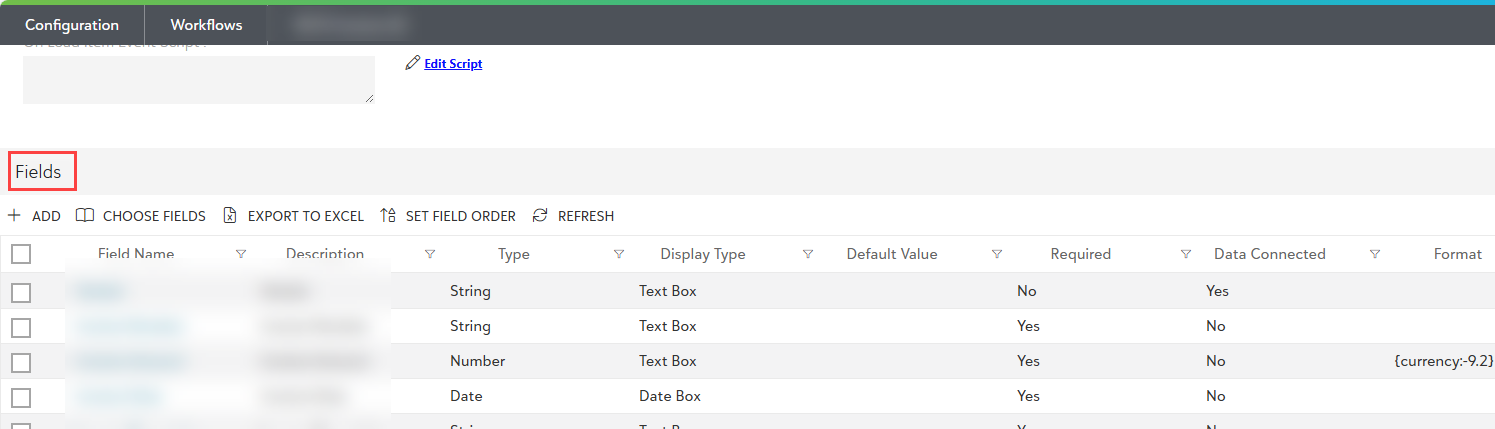Screen dimensions: 1495x429
Task: Click the pencil icon beside Edit Script
Action: (x=412, y=63)
